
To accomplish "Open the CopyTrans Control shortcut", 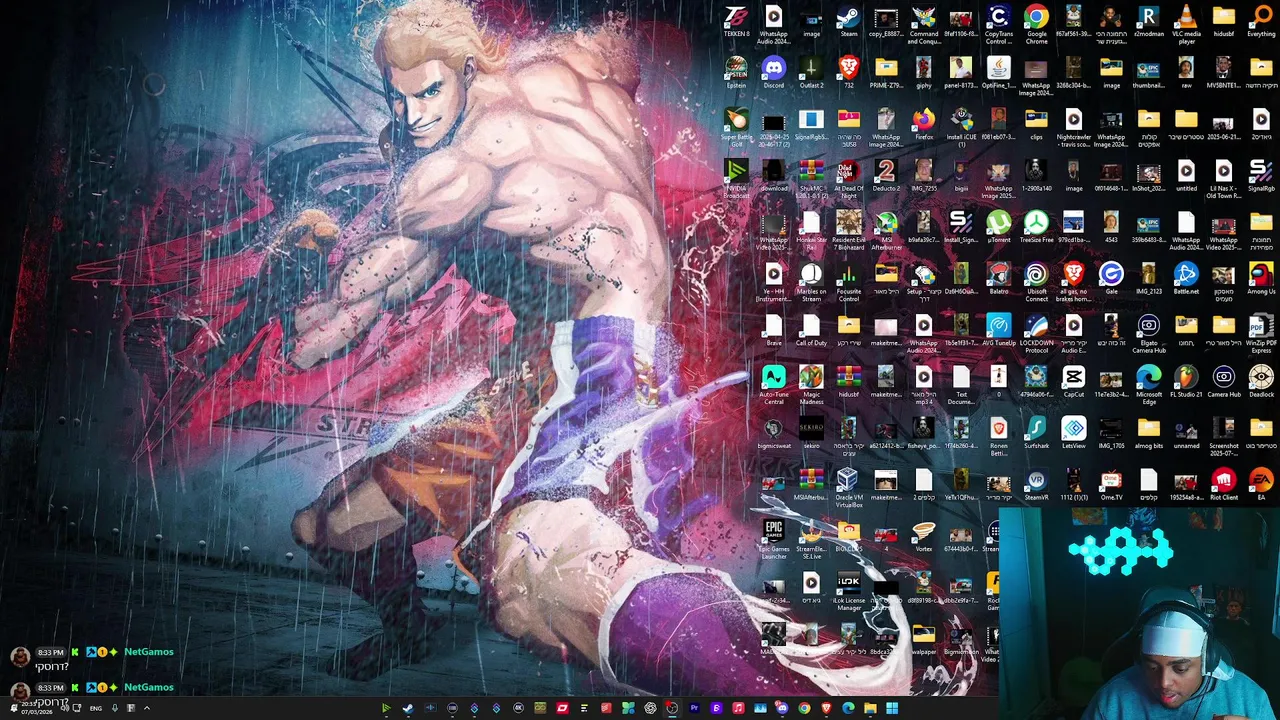I will pyautogui.click(x=998, y=24).
